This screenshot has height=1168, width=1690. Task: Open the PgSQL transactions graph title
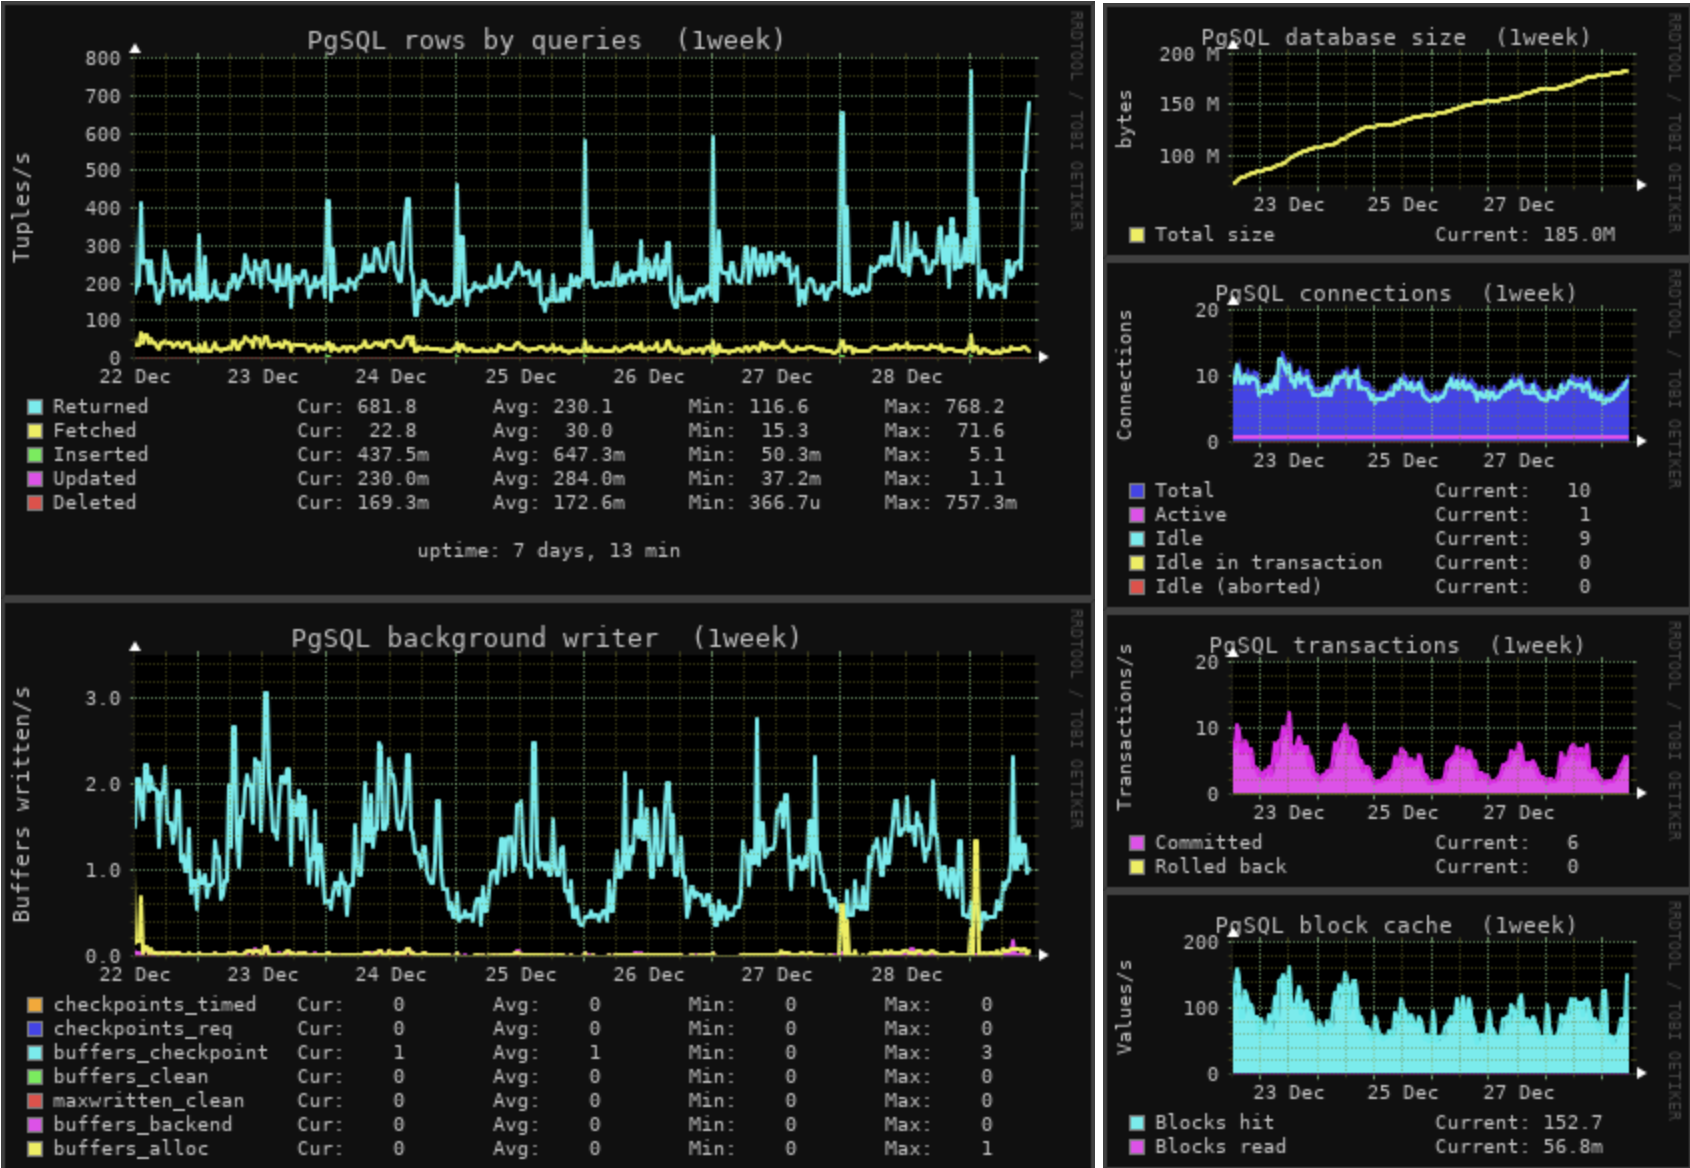1396,645
